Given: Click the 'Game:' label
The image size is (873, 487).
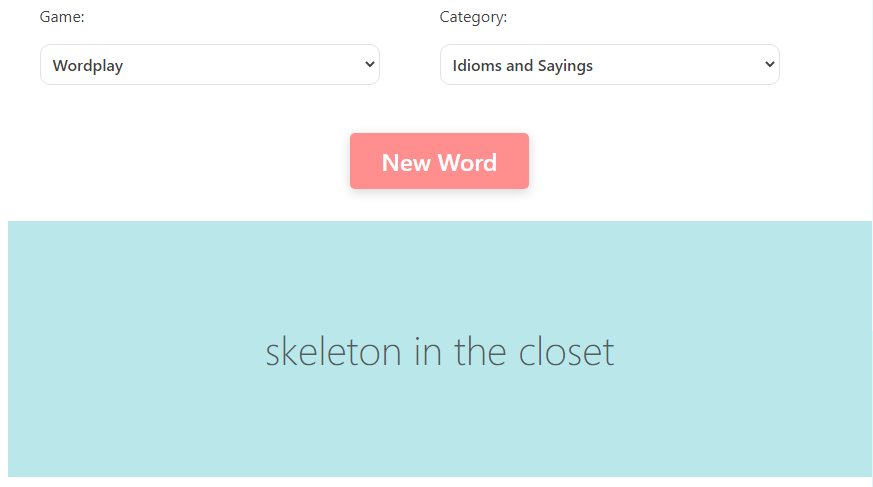Looking at the screenshot, I should click(x=62, y=17).
